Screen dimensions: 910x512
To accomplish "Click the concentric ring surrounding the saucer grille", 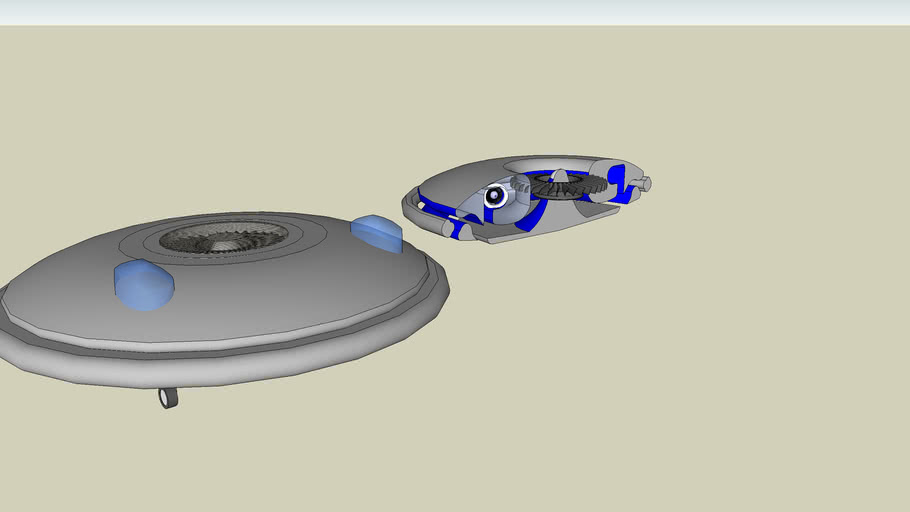I will (300, 238).
